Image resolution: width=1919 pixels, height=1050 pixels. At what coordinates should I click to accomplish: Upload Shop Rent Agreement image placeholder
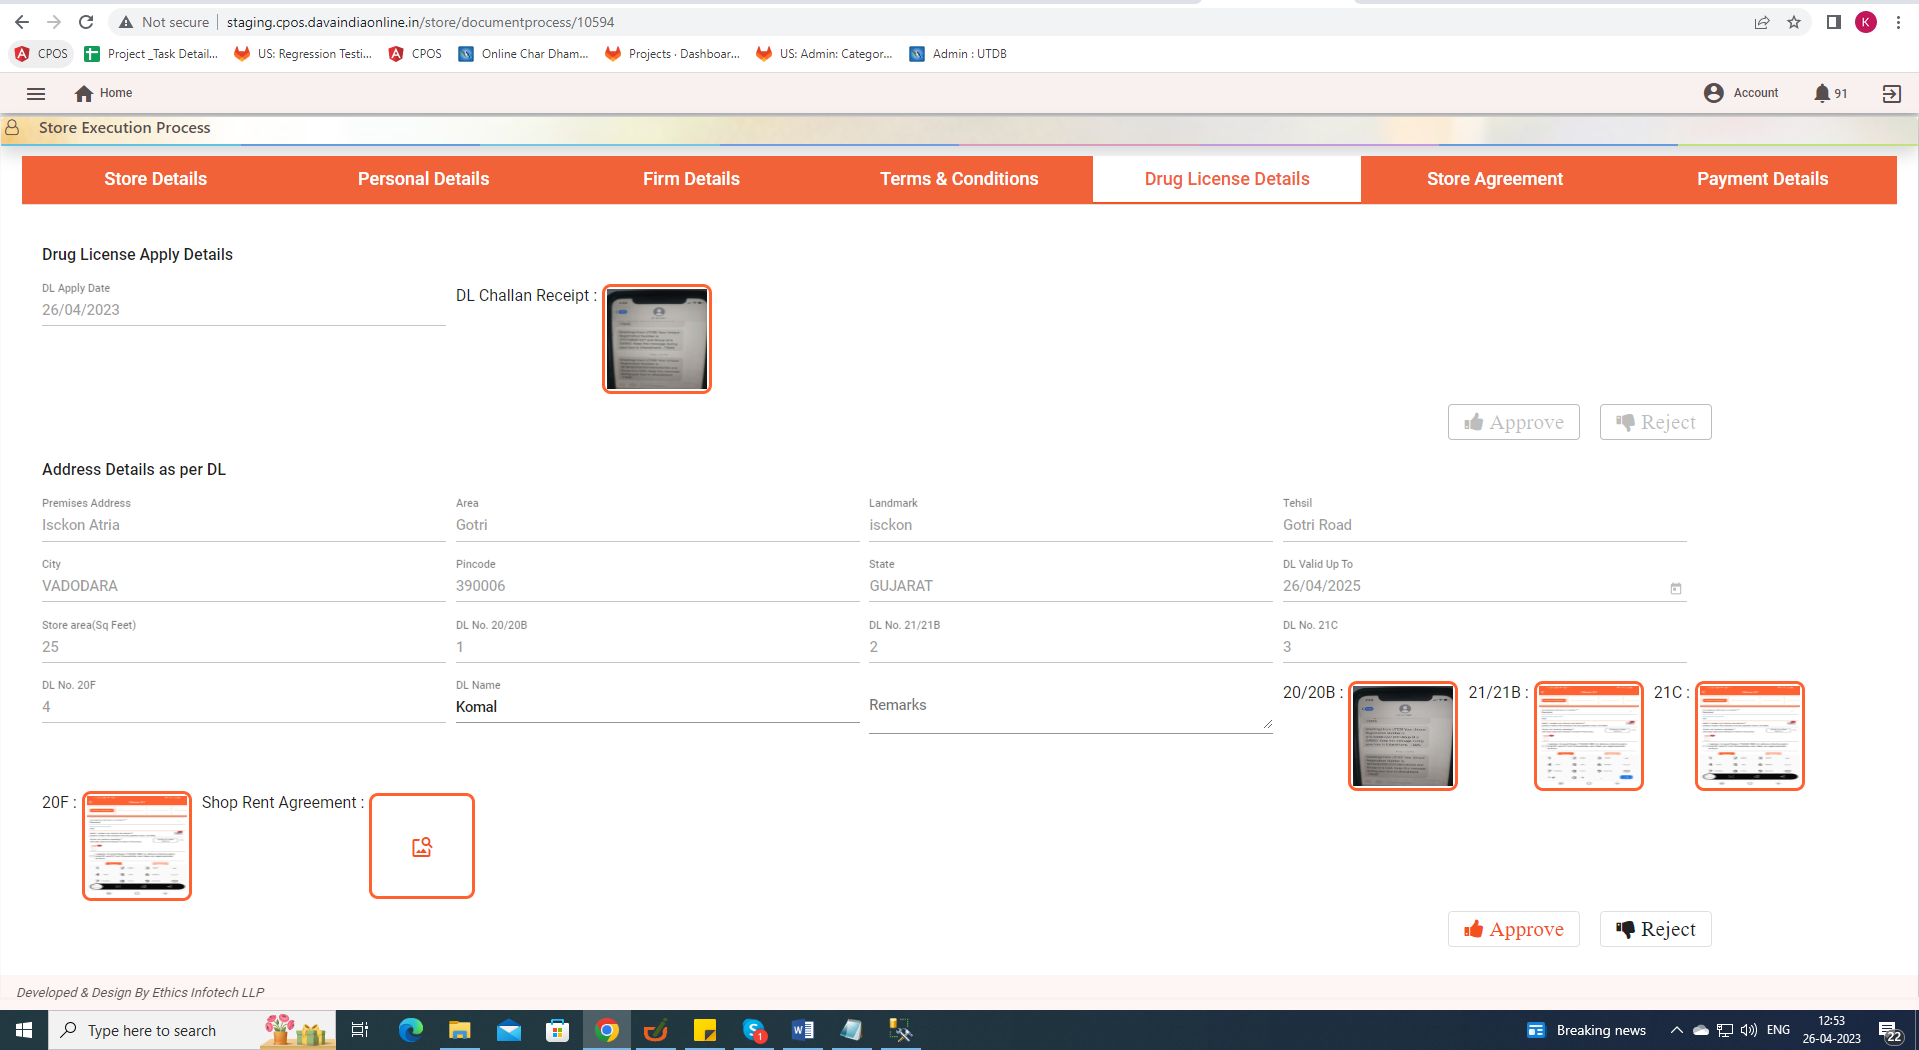coord(421,846)
